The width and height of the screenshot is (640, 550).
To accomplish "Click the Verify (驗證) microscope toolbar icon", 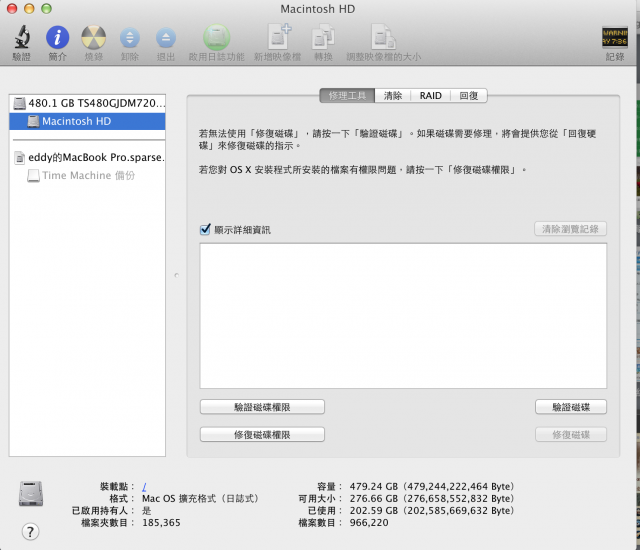I will click(22, 37).
